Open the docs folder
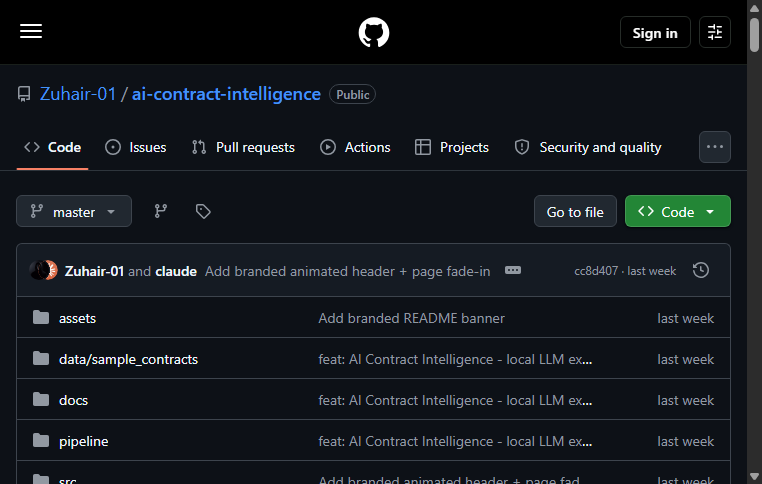This screenshot has width=762, height=484. [73, 400]
